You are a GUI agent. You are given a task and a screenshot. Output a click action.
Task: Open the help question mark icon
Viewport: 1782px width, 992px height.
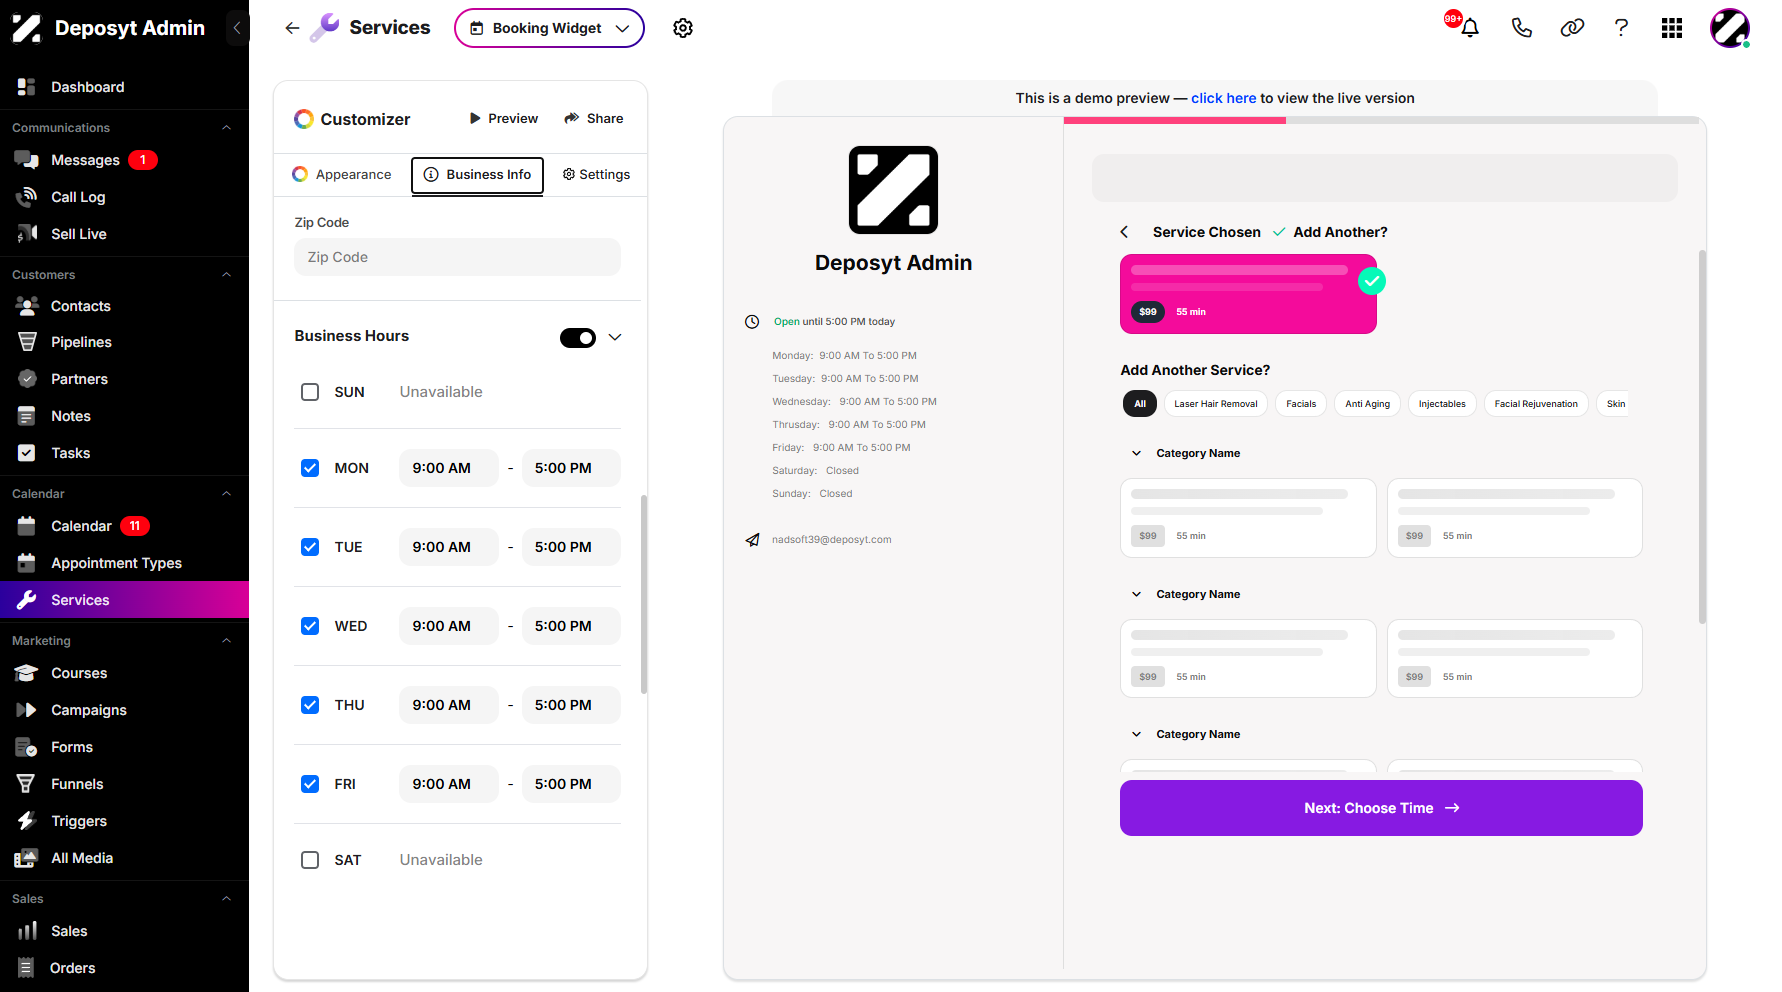pyautogui.click(x=1621, y=28)
